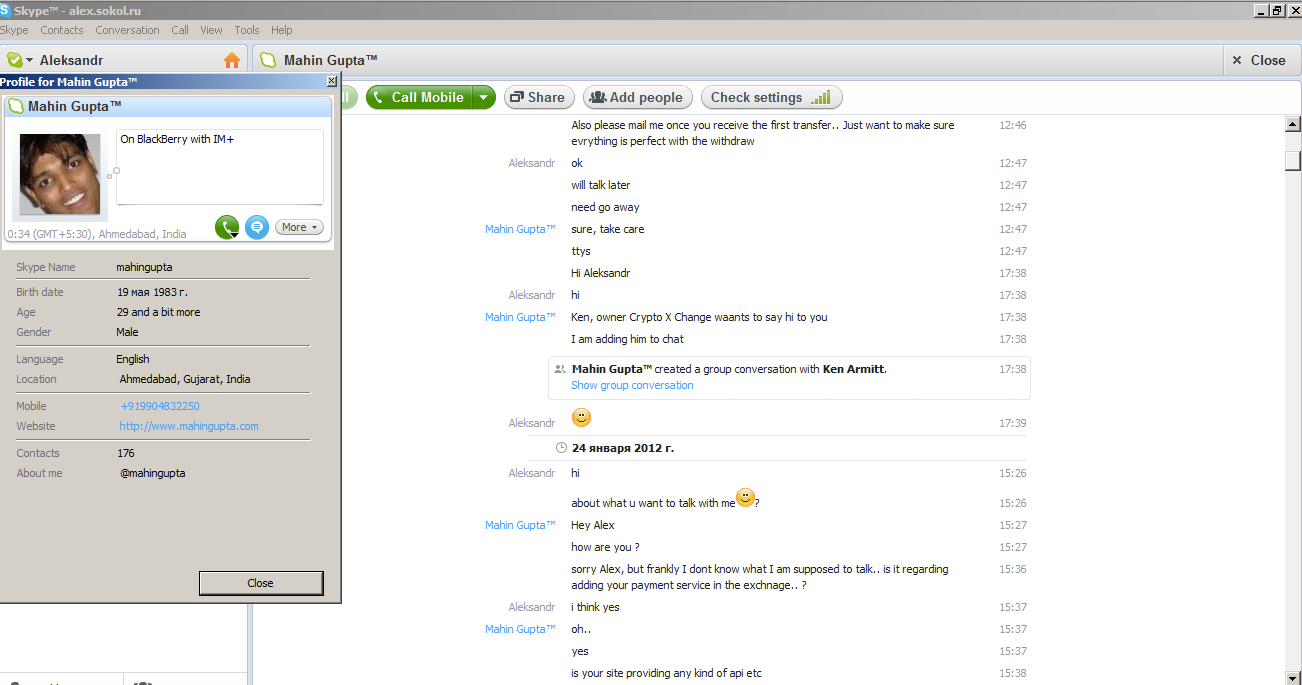This screenshot has width=1302, height=685.
Task: Open the Call menu
Action: 180,30
